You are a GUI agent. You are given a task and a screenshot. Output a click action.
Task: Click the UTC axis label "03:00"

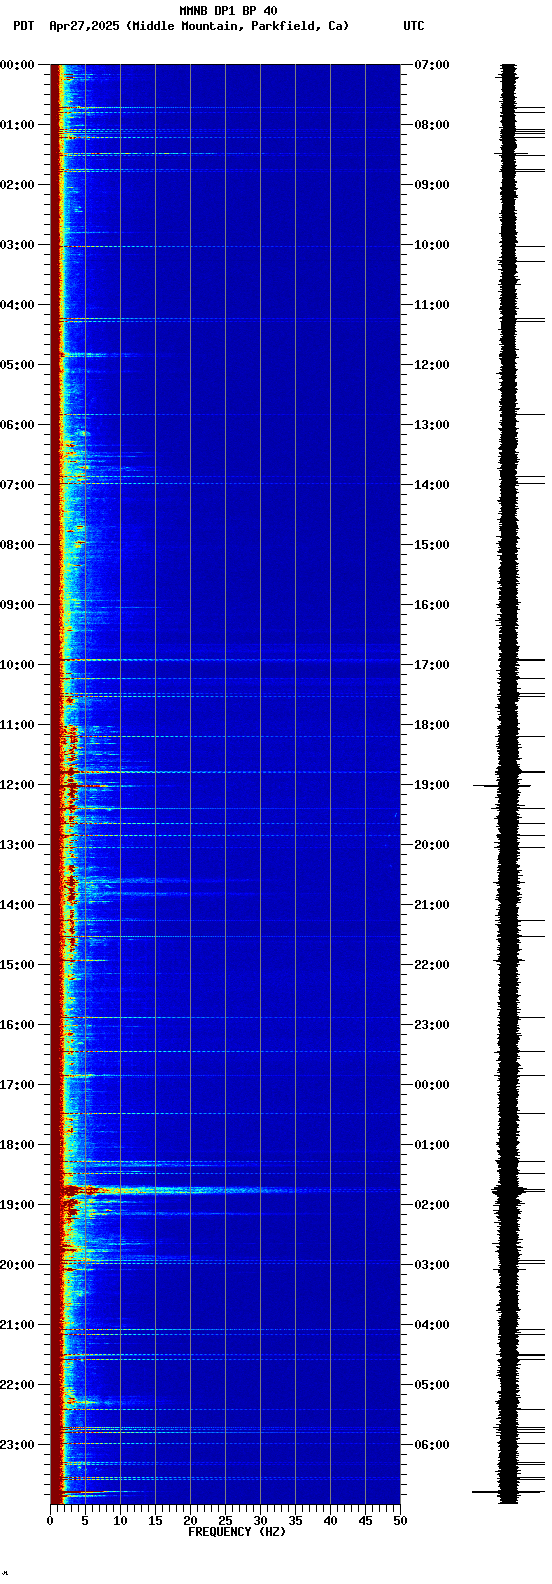pyautogui.click(x=432, y=1265)
